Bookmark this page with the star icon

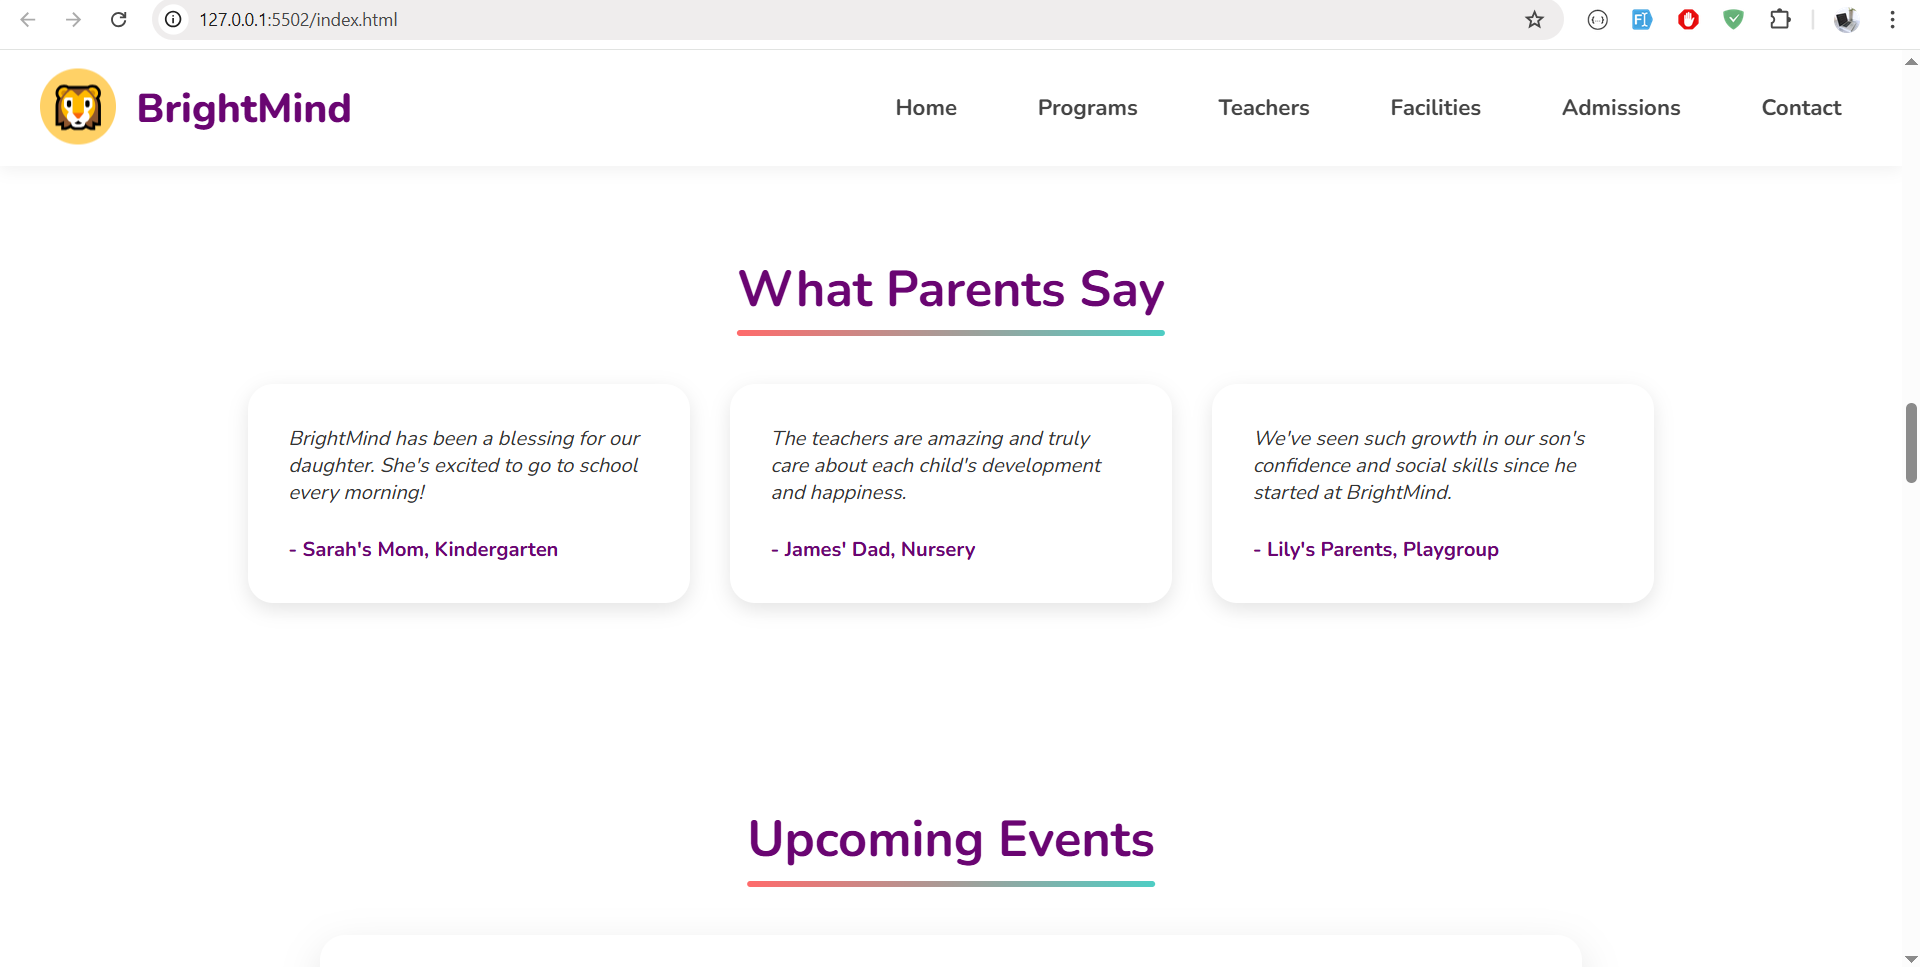click(1534, 20)
